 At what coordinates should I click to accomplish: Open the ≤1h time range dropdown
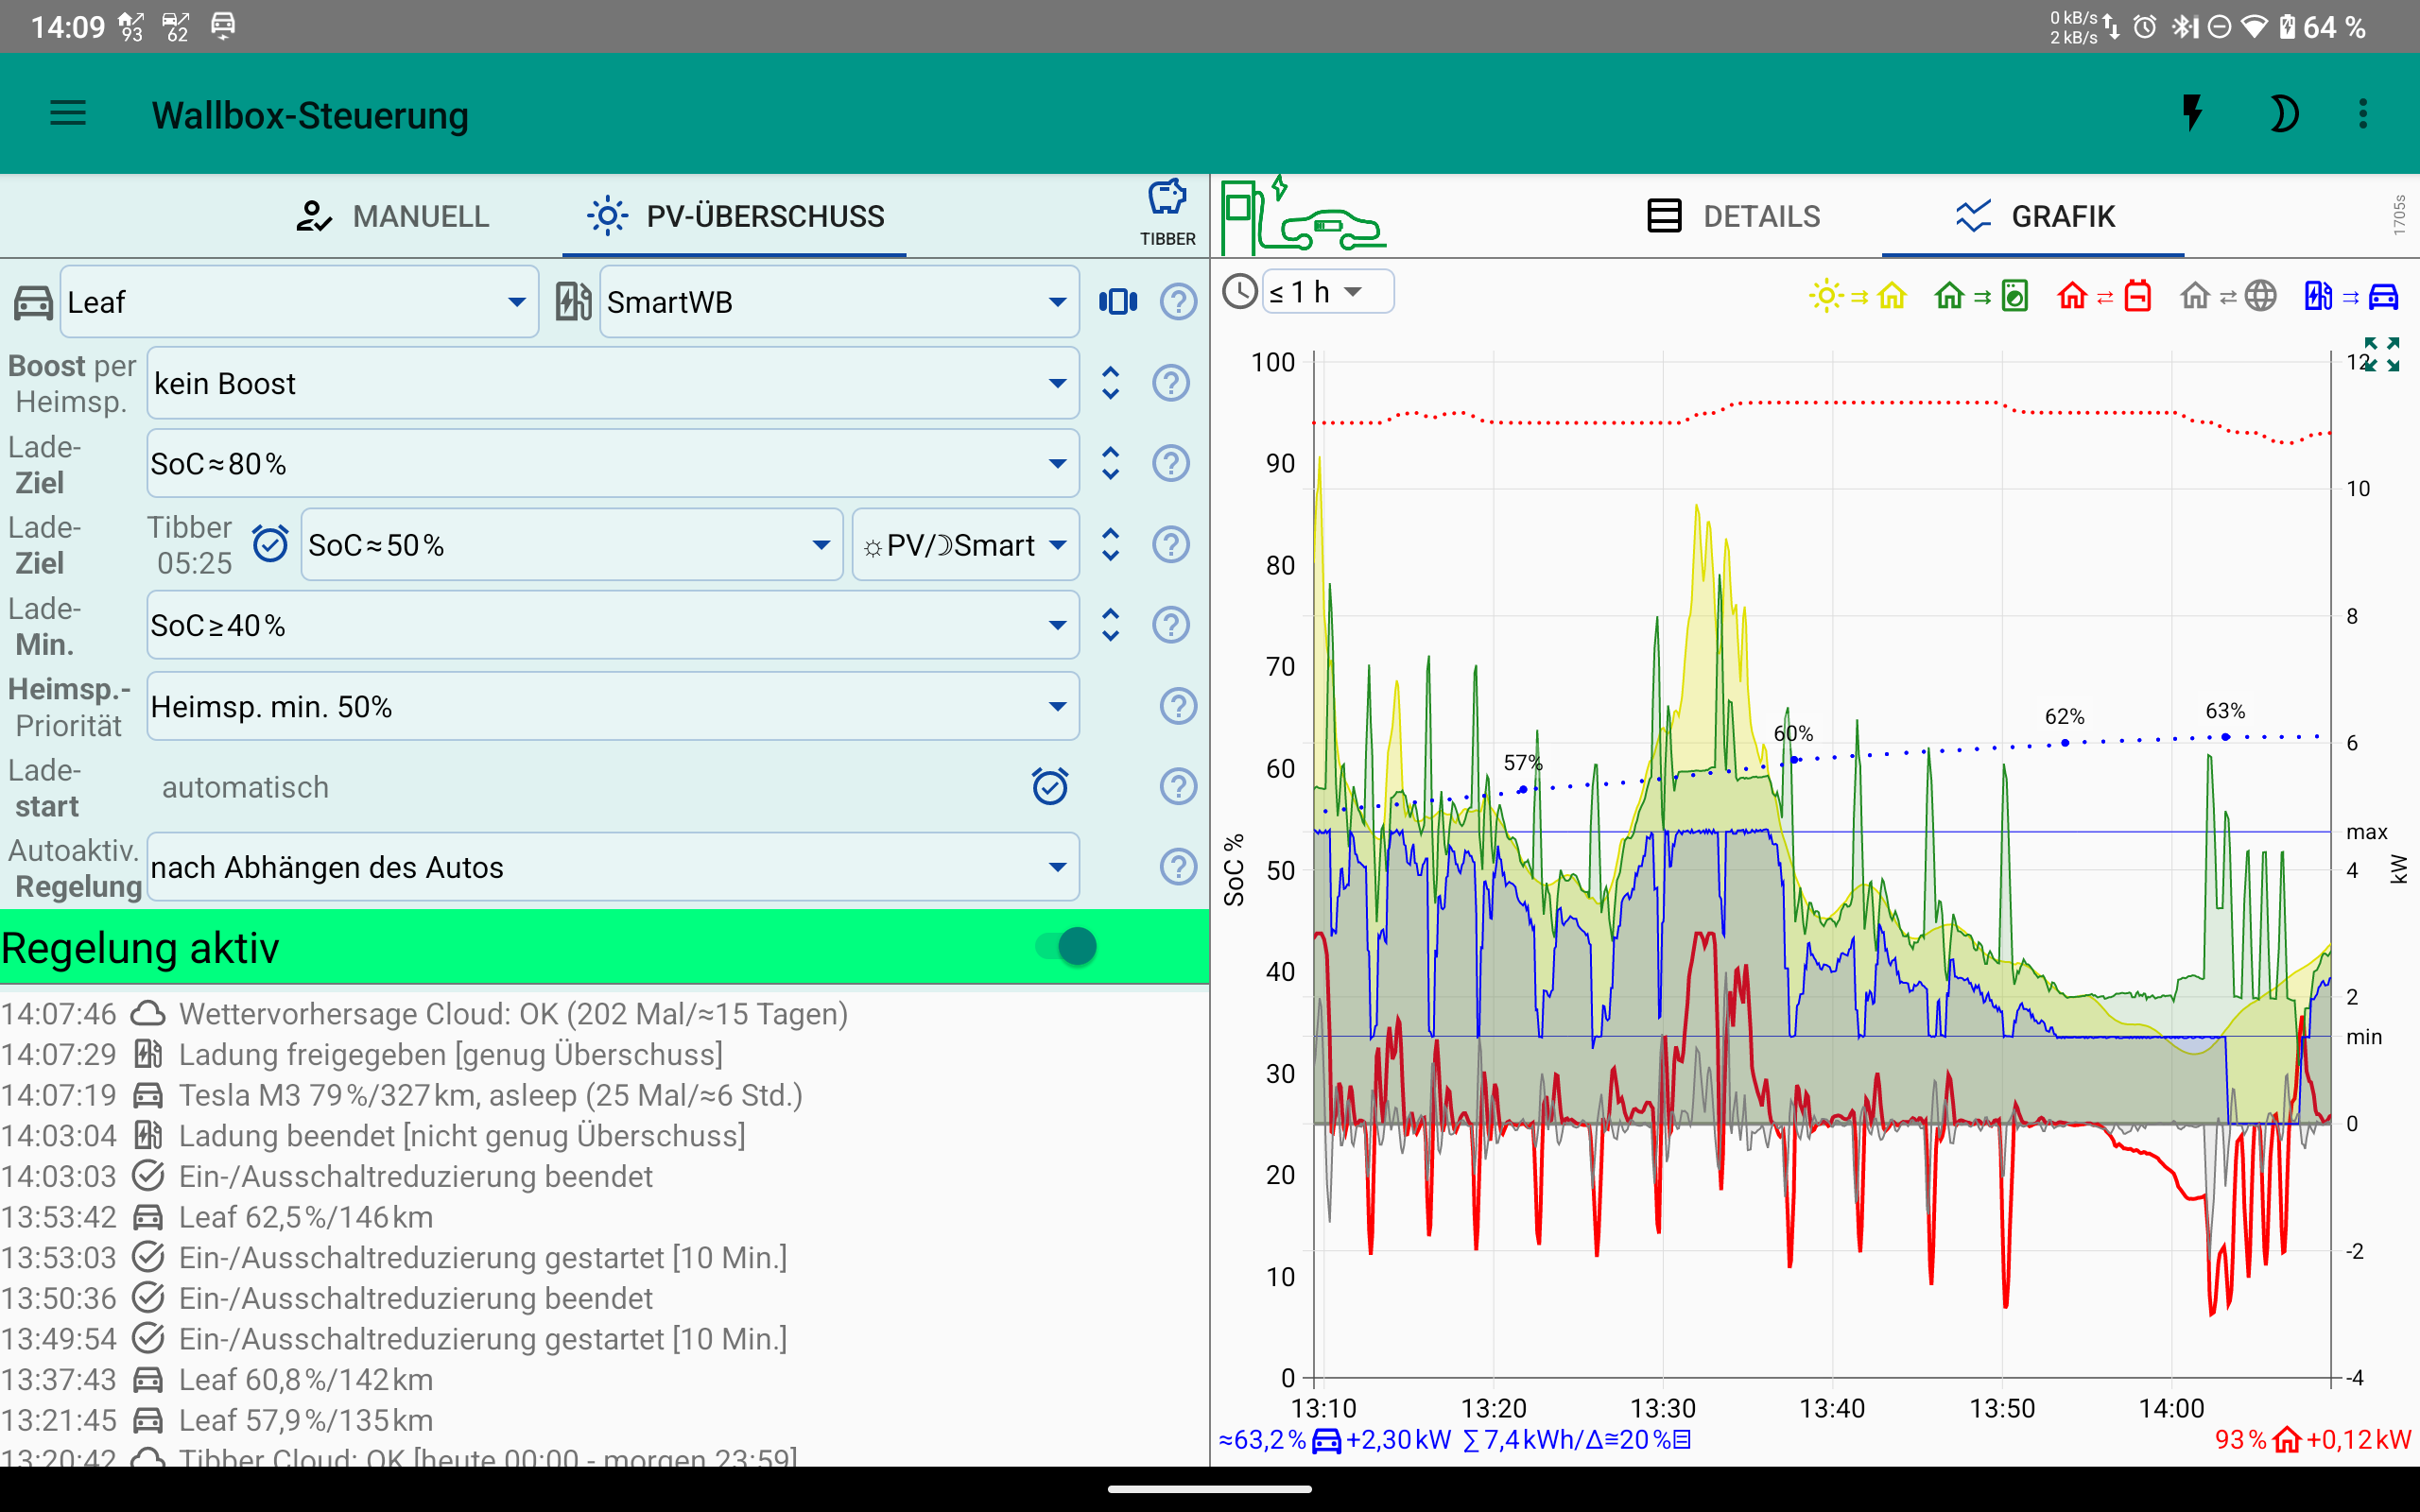pos(1327,291)
